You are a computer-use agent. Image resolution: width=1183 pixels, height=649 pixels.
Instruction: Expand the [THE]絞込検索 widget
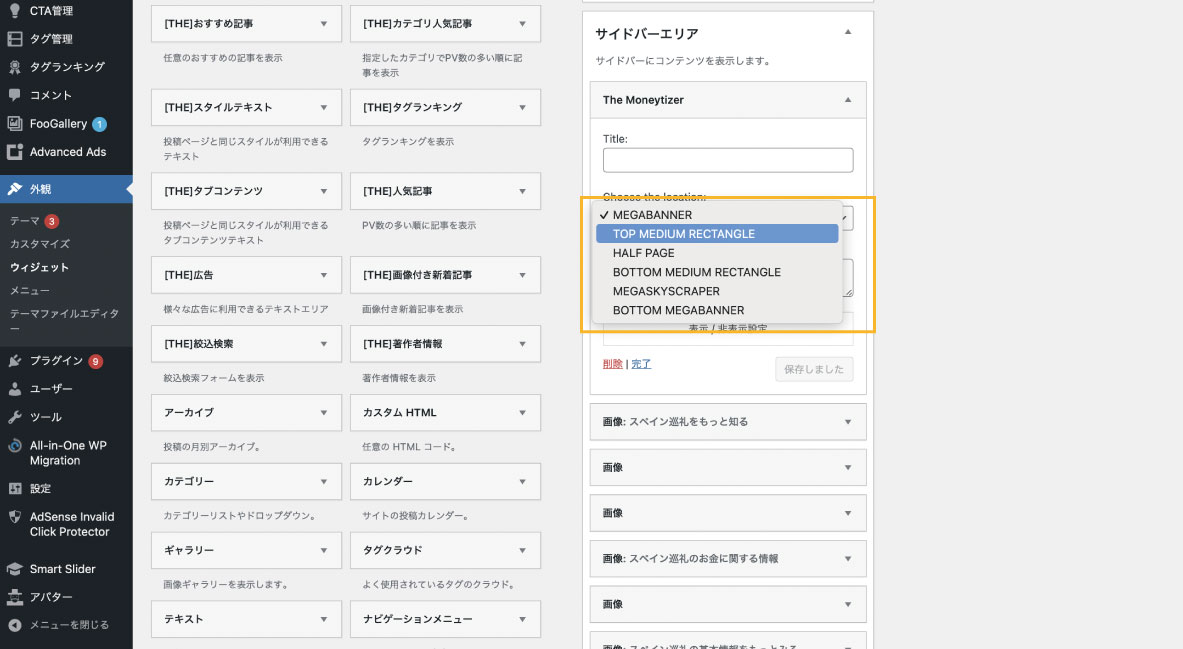pyautogui.click(x=324, y=344)
